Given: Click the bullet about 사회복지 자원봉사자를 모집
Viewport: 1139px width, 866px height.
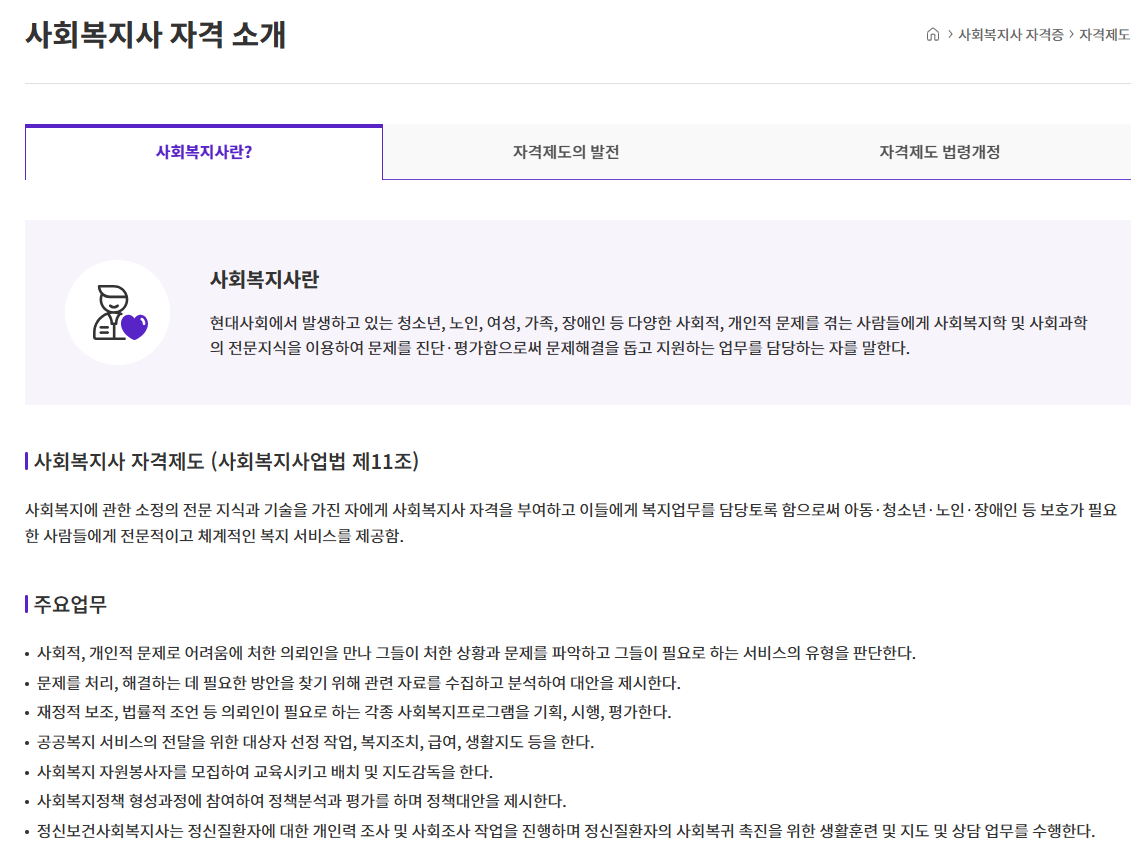Looking at the screenshot, I should pyautogui.click(x=264, y=772).
